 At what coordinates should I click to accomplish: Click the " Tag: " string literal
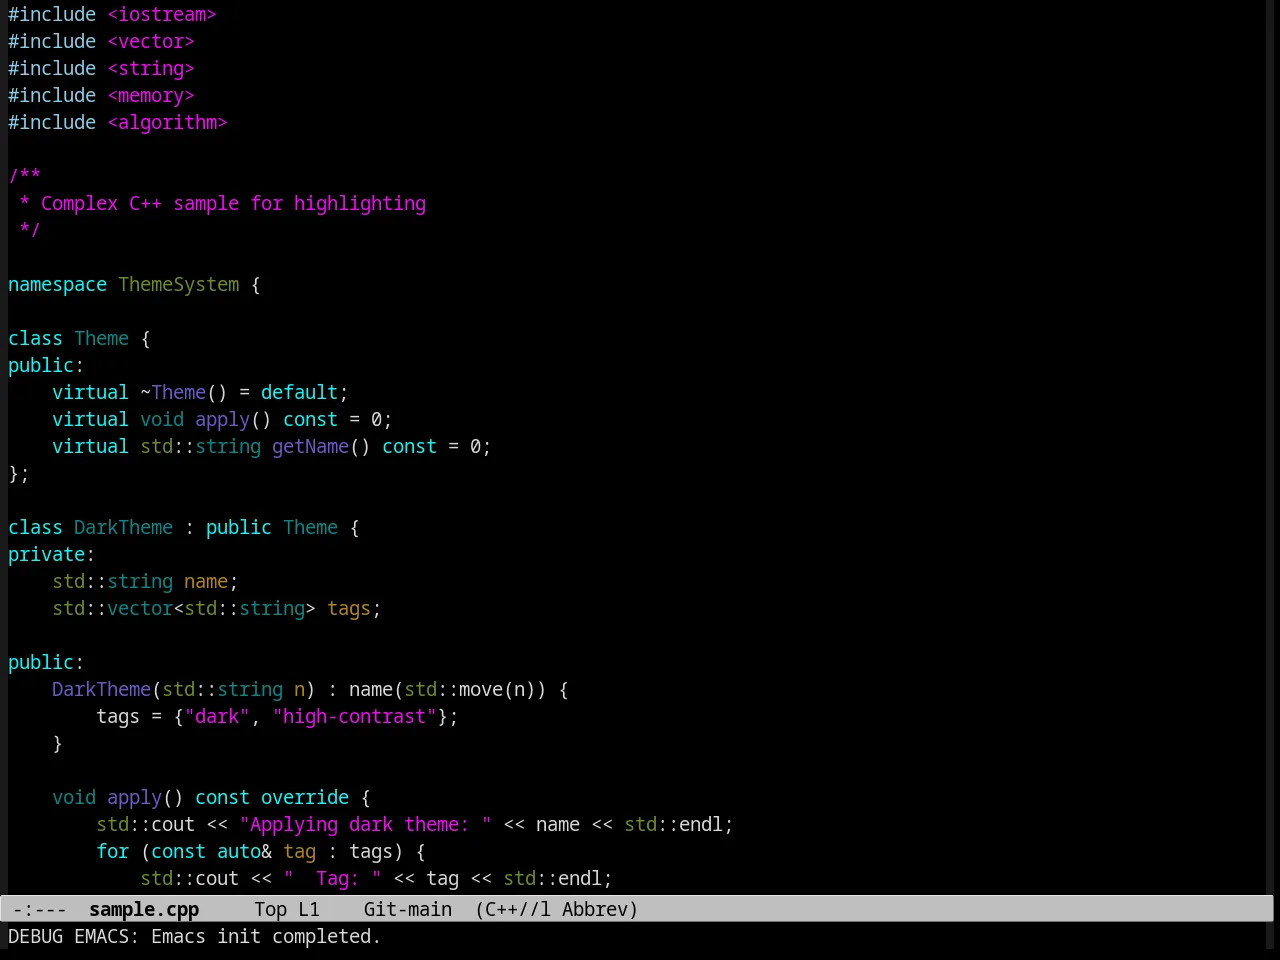[x=332, y=878]
